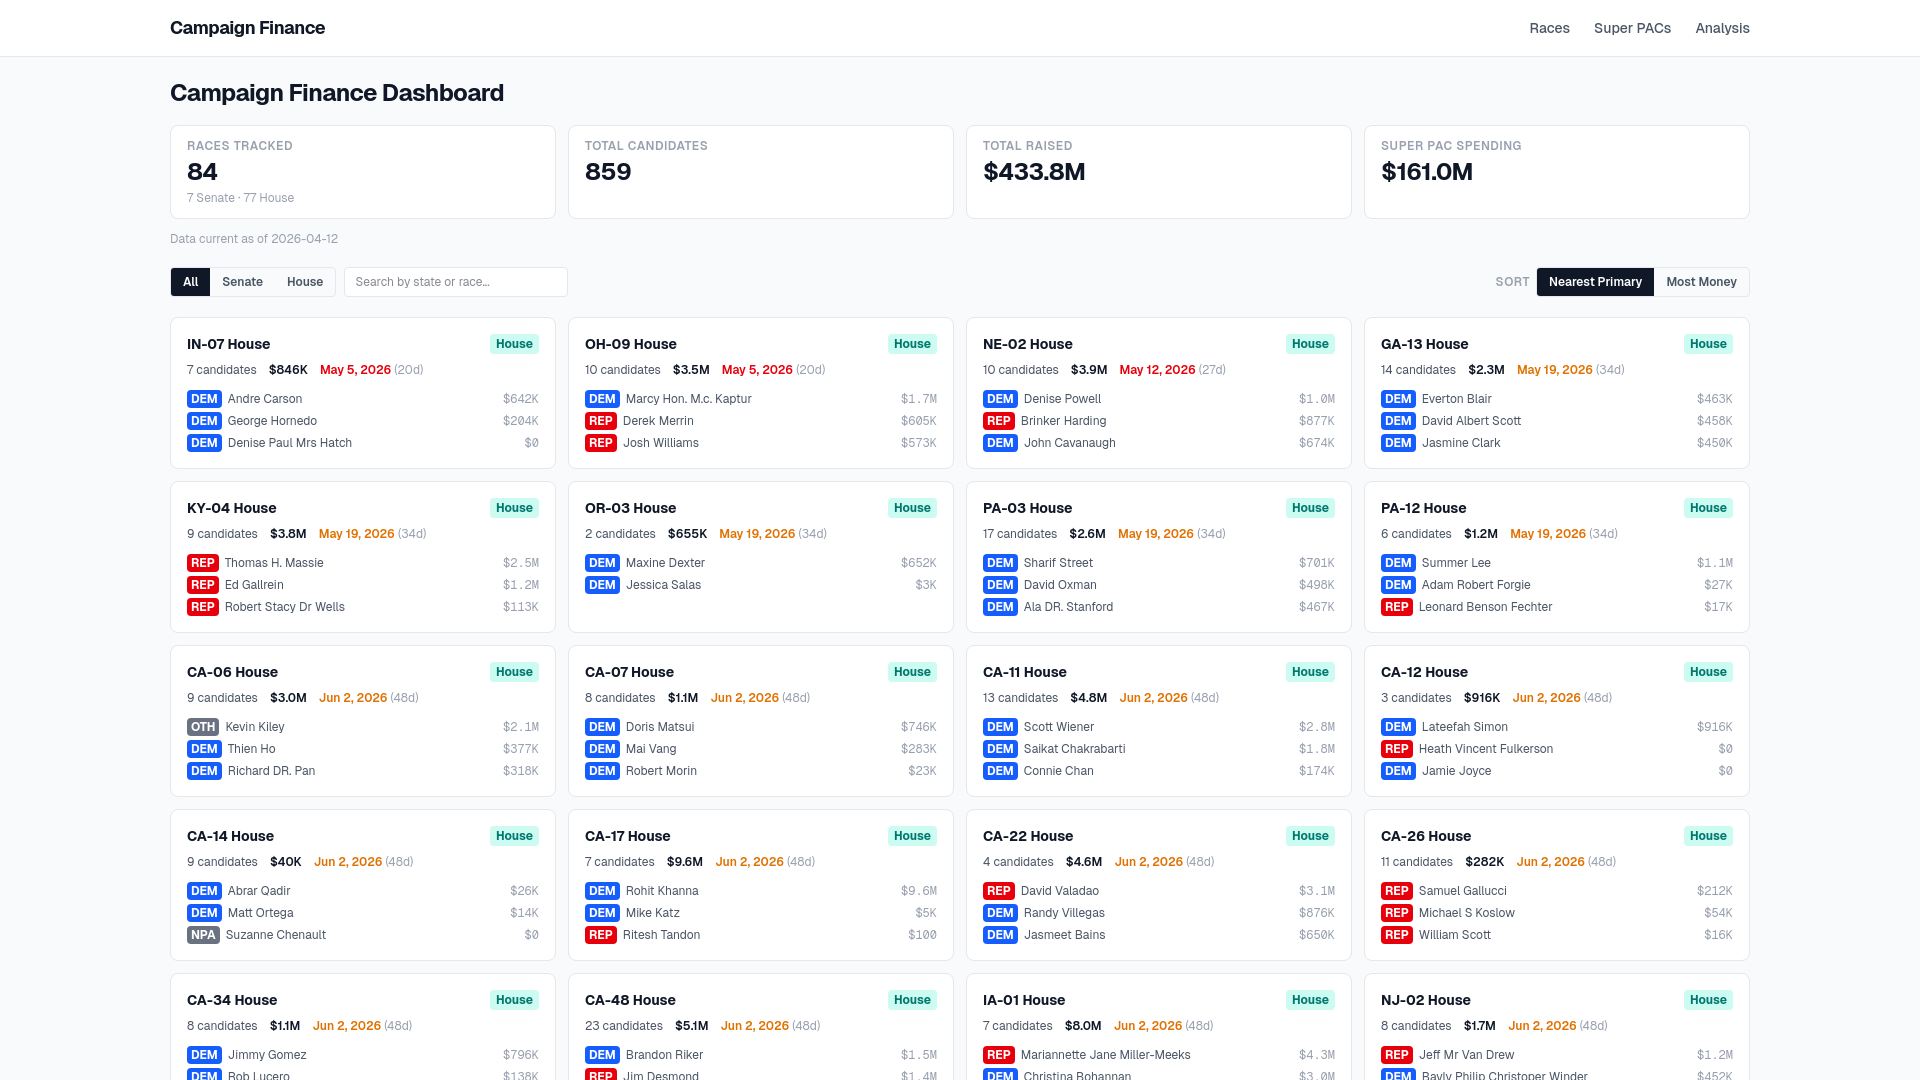Viewport: 1920px width, 1080px height.
Task: Open the GA-13 House race title
Action: [x=1424, y=344]
